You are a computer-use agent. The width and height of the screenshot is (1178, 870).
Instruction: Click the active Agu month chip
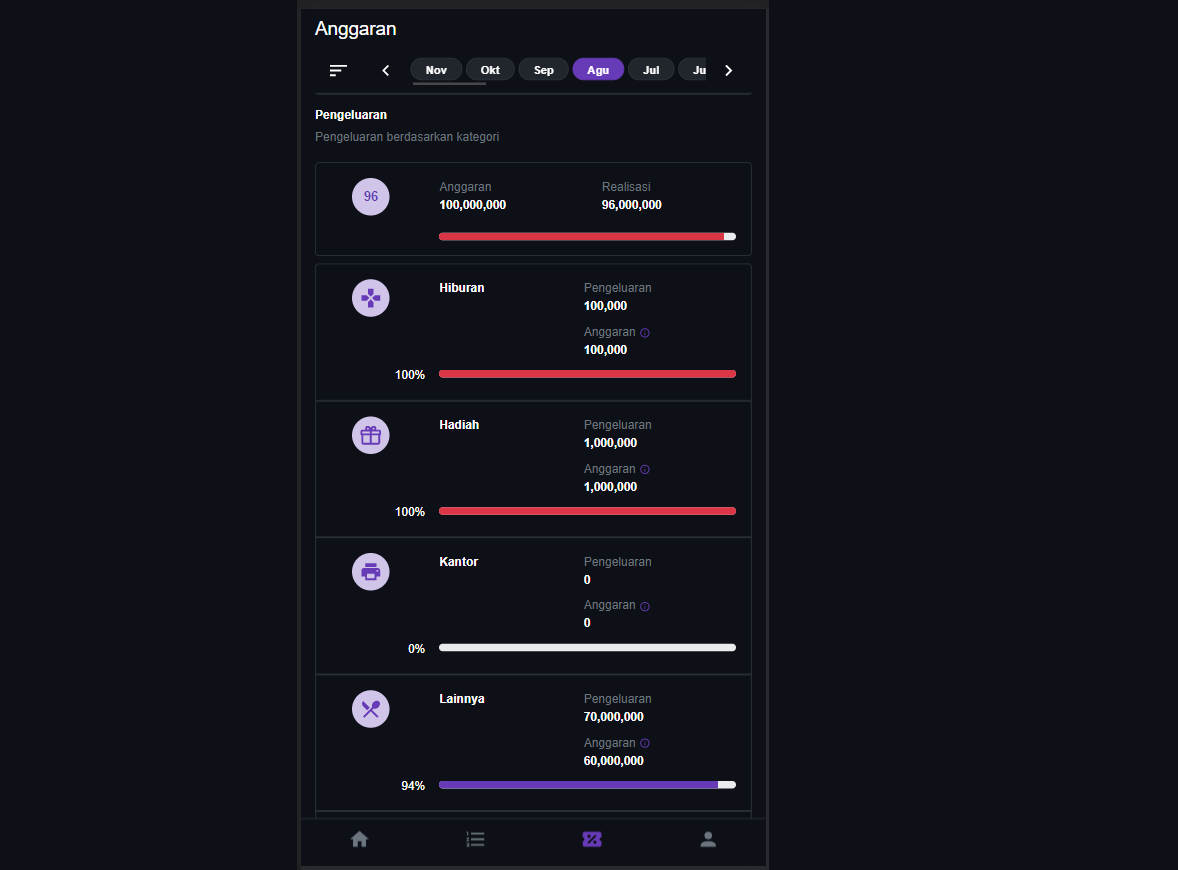pyautogui.click(x=598, y=70)
